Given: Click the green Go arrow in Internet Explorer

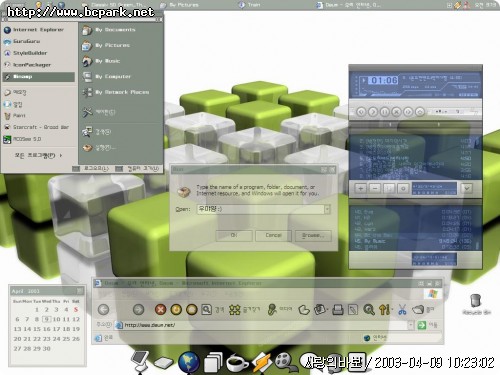Looking at the screenshot, I should 422,325.
